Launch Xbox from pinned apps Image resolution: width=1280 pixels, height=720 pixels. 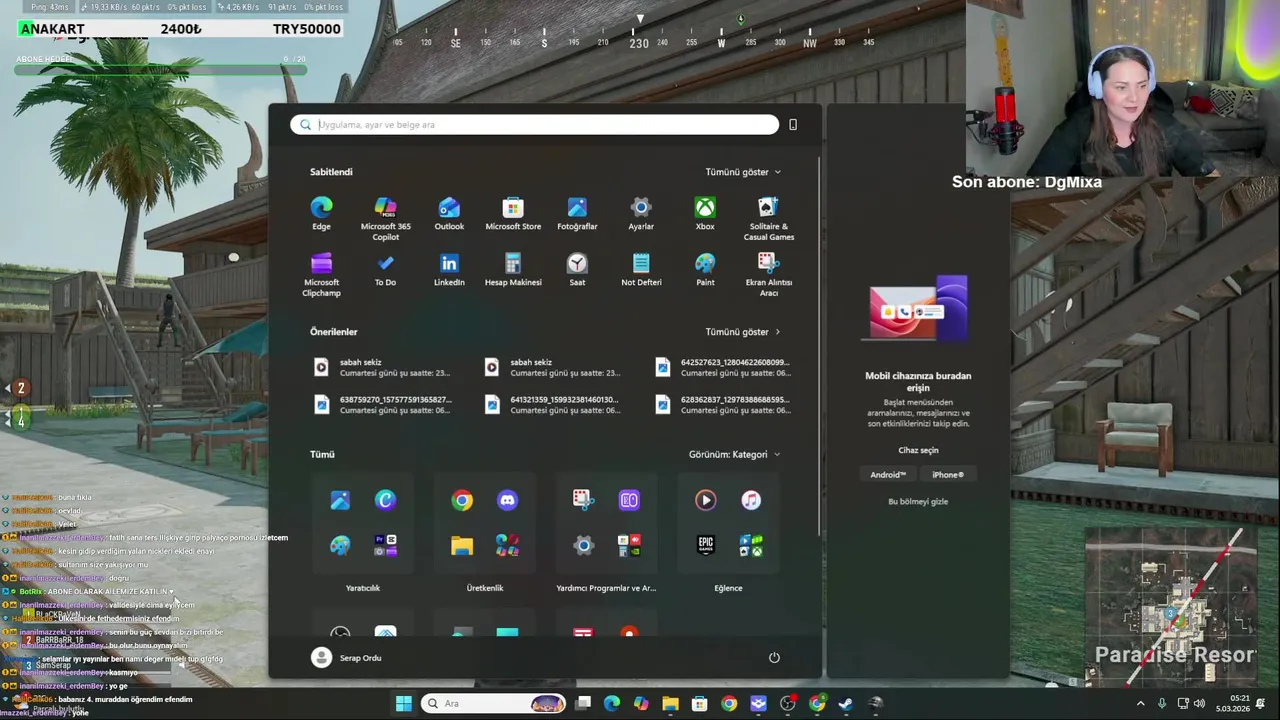coord(705,213)
